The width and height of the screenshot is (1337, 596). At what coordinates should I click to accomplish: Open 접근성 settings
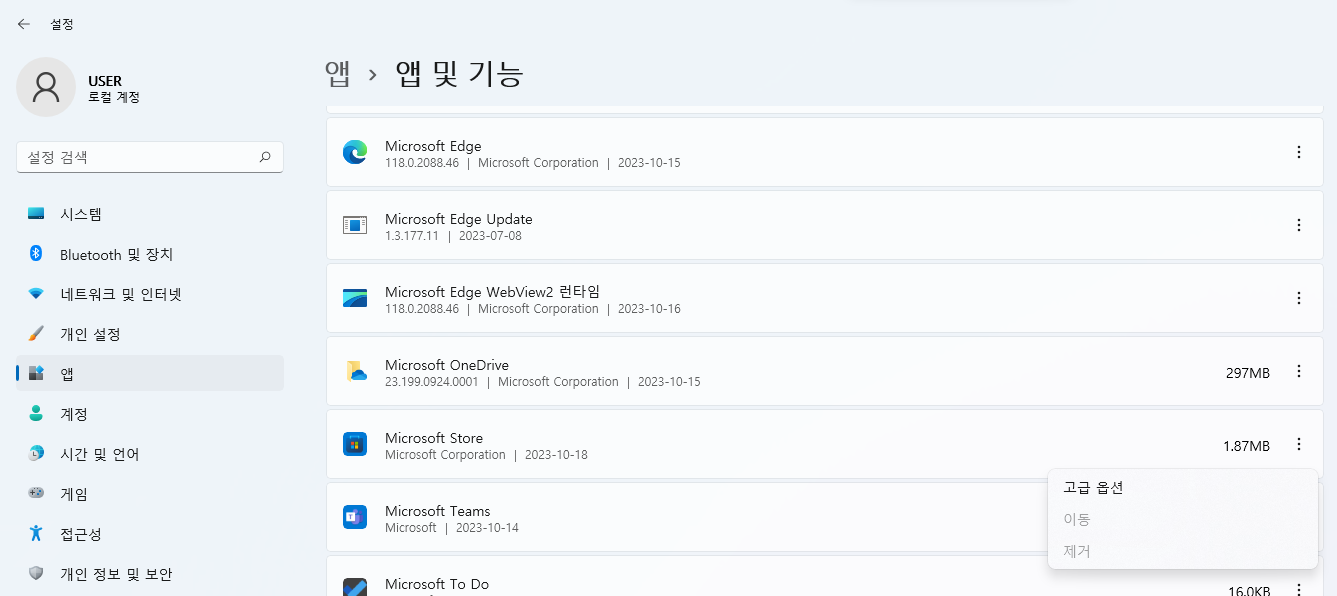pos(150,534)
